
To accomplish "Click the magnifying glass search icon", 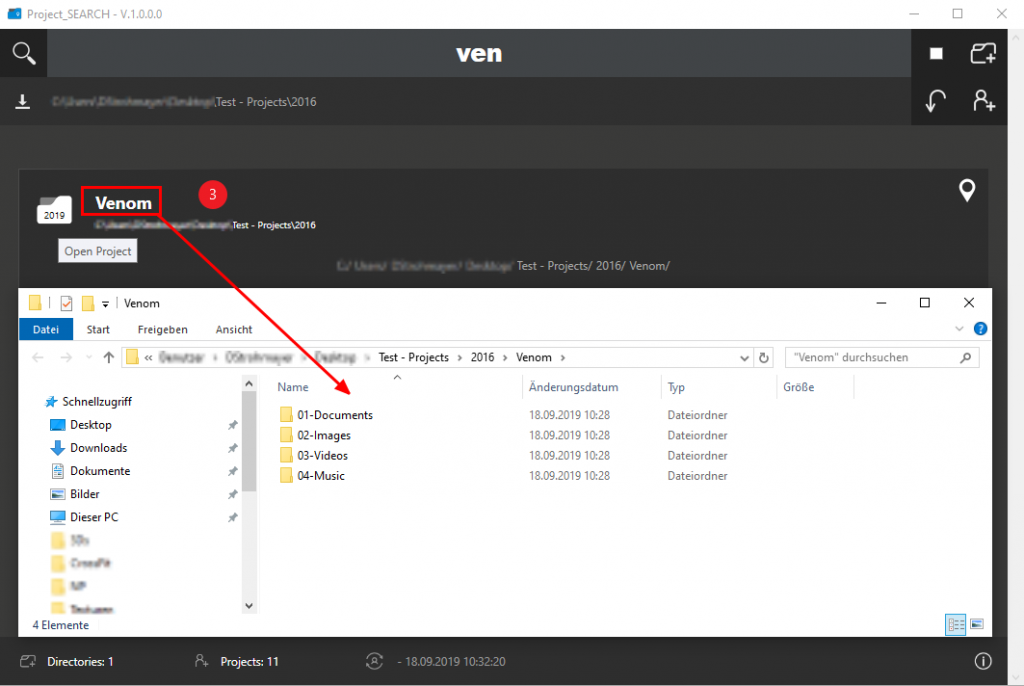I will point(24,53).
